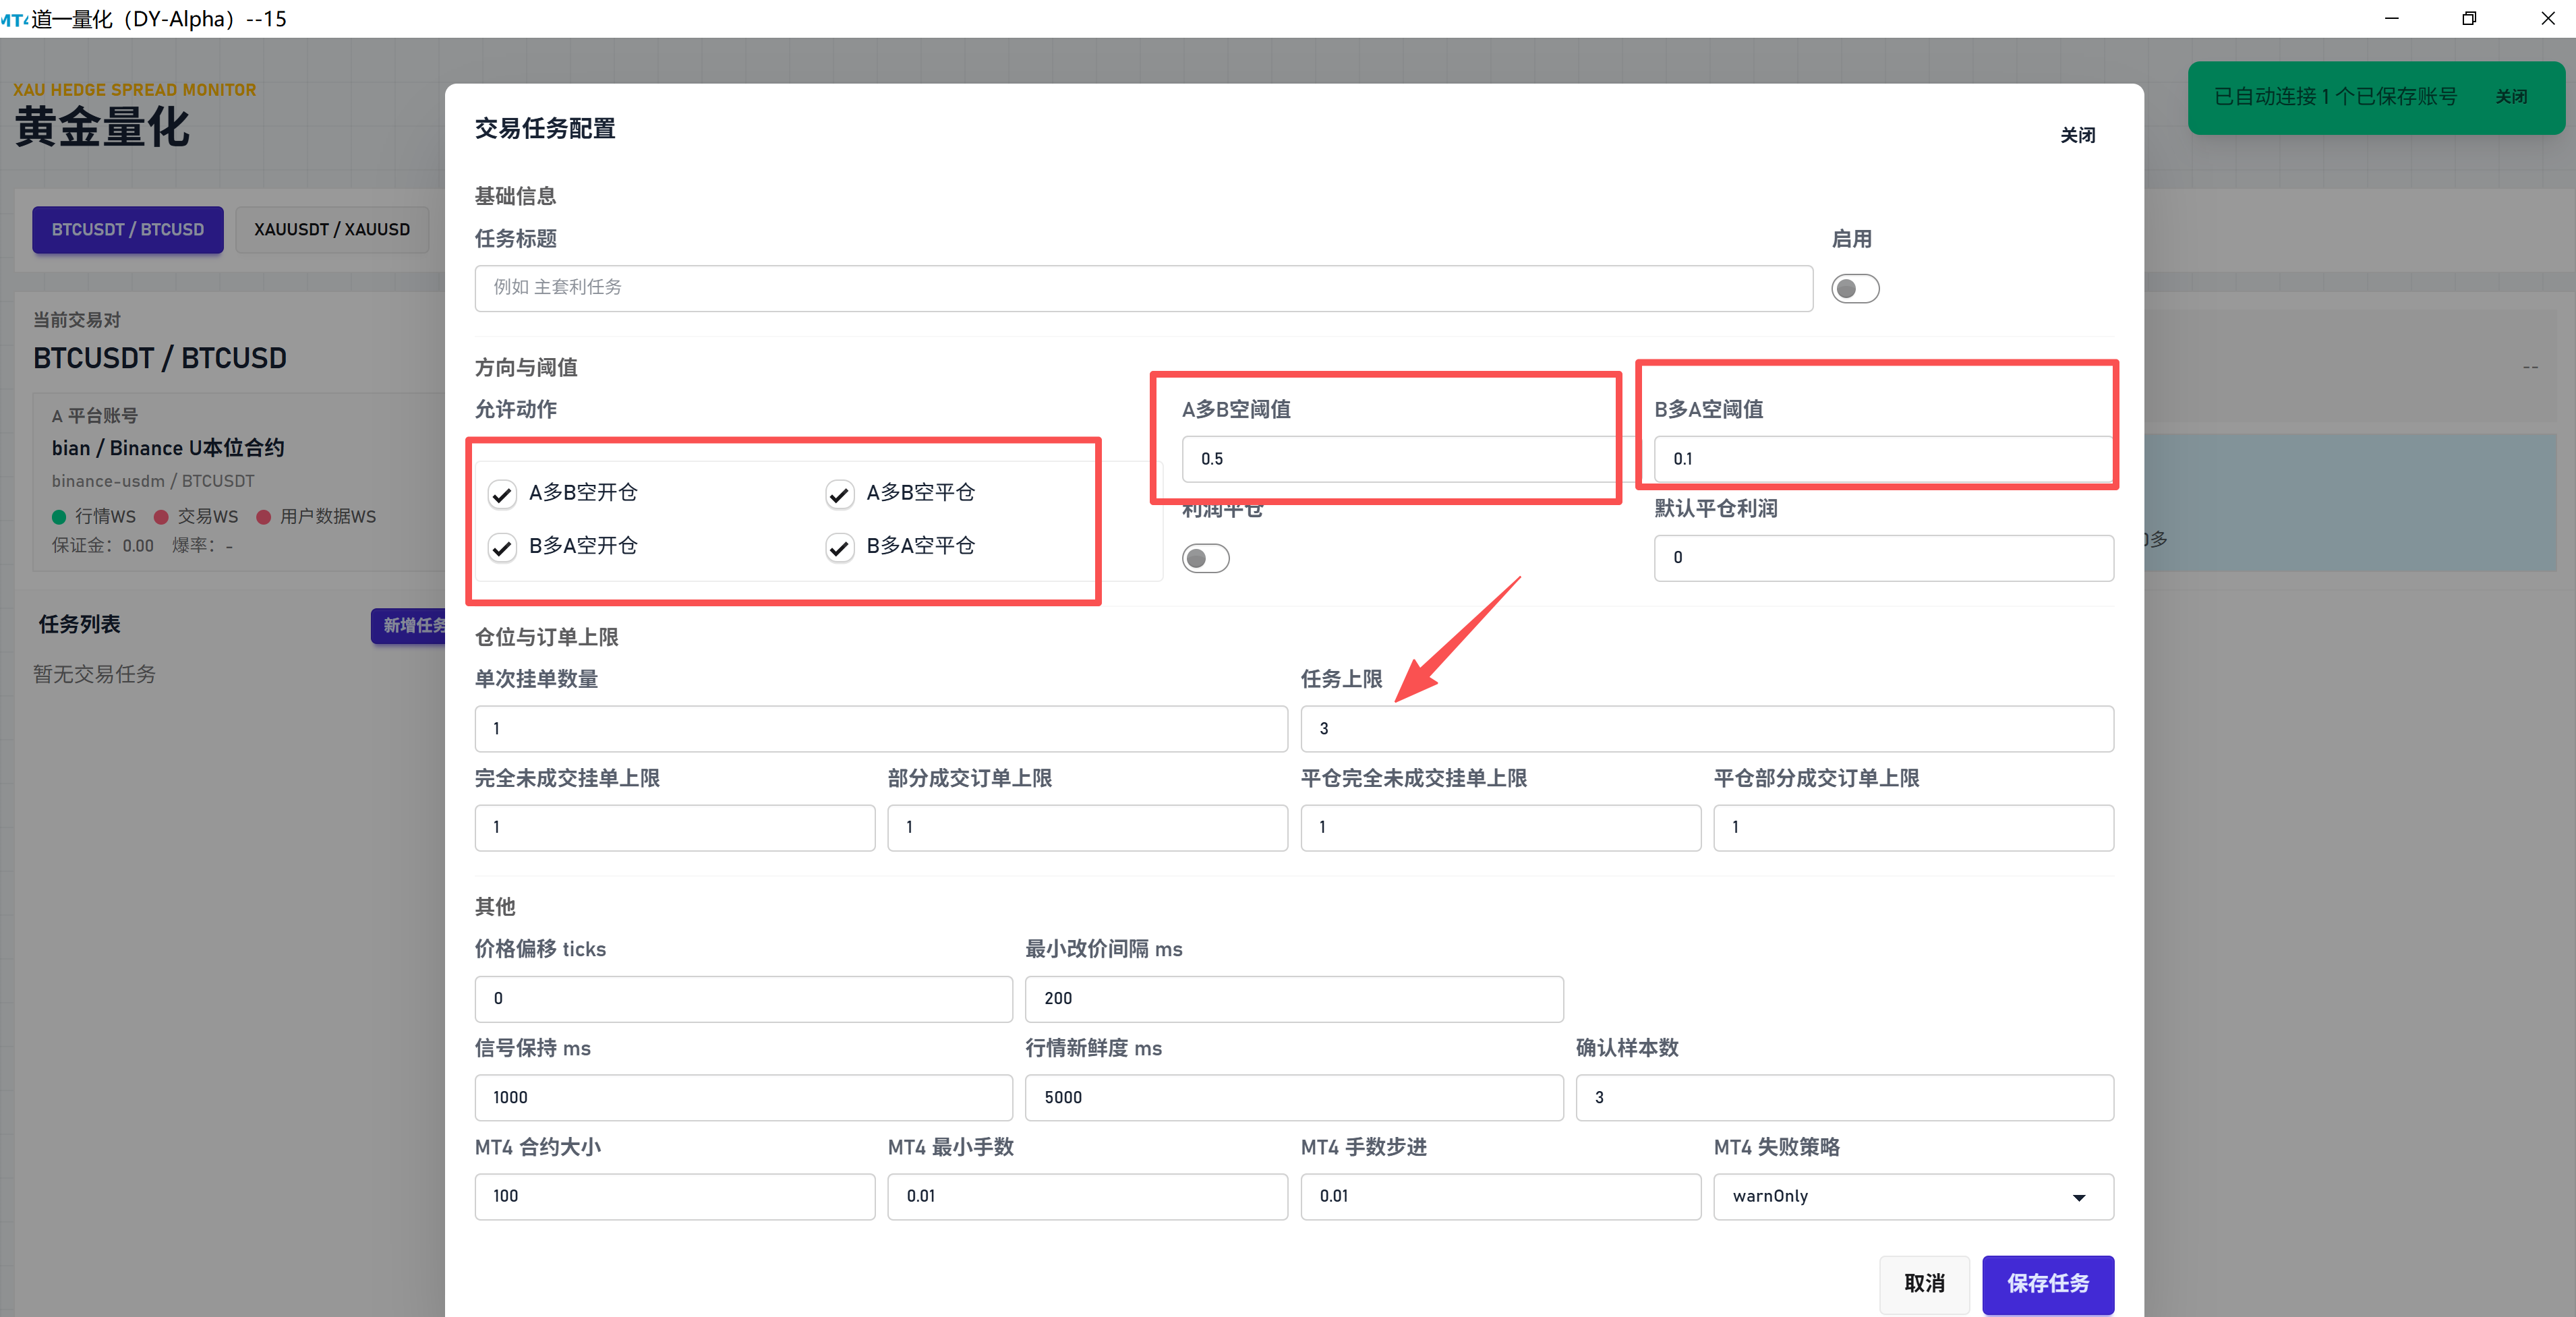Switch to BTCUSDT / BTCUSD tab
2576x1317 pixels.
(x=128, y=230)
